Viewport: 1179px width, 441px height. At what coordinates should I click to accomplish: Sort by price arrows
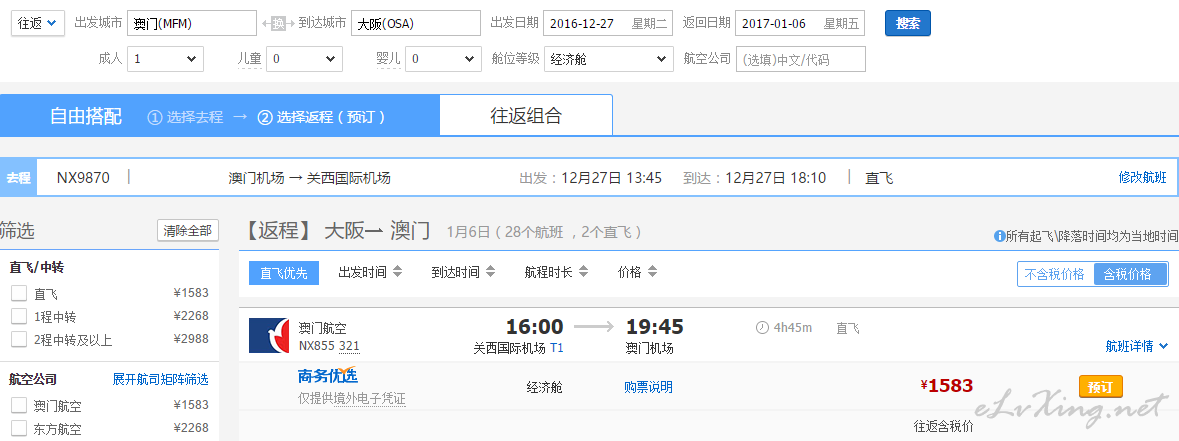pos(653,272)
